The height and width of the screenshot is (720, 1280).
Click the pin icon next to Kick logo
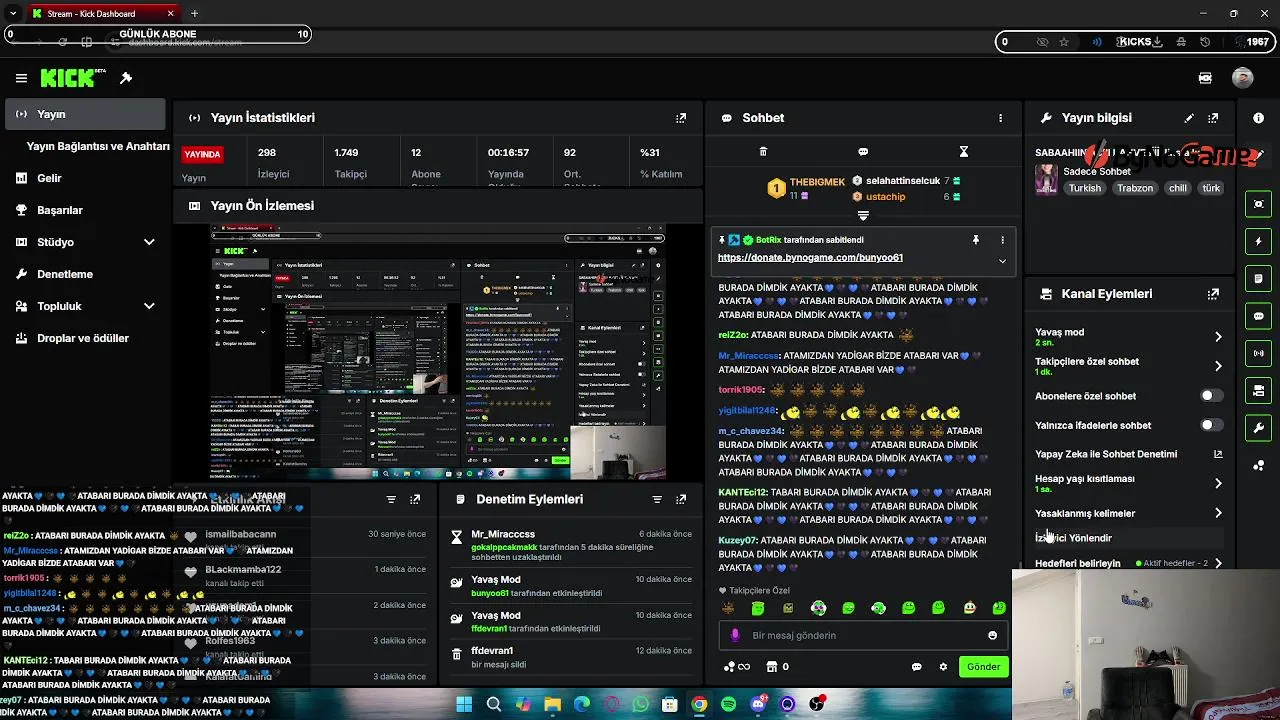[x=126, y=78]
